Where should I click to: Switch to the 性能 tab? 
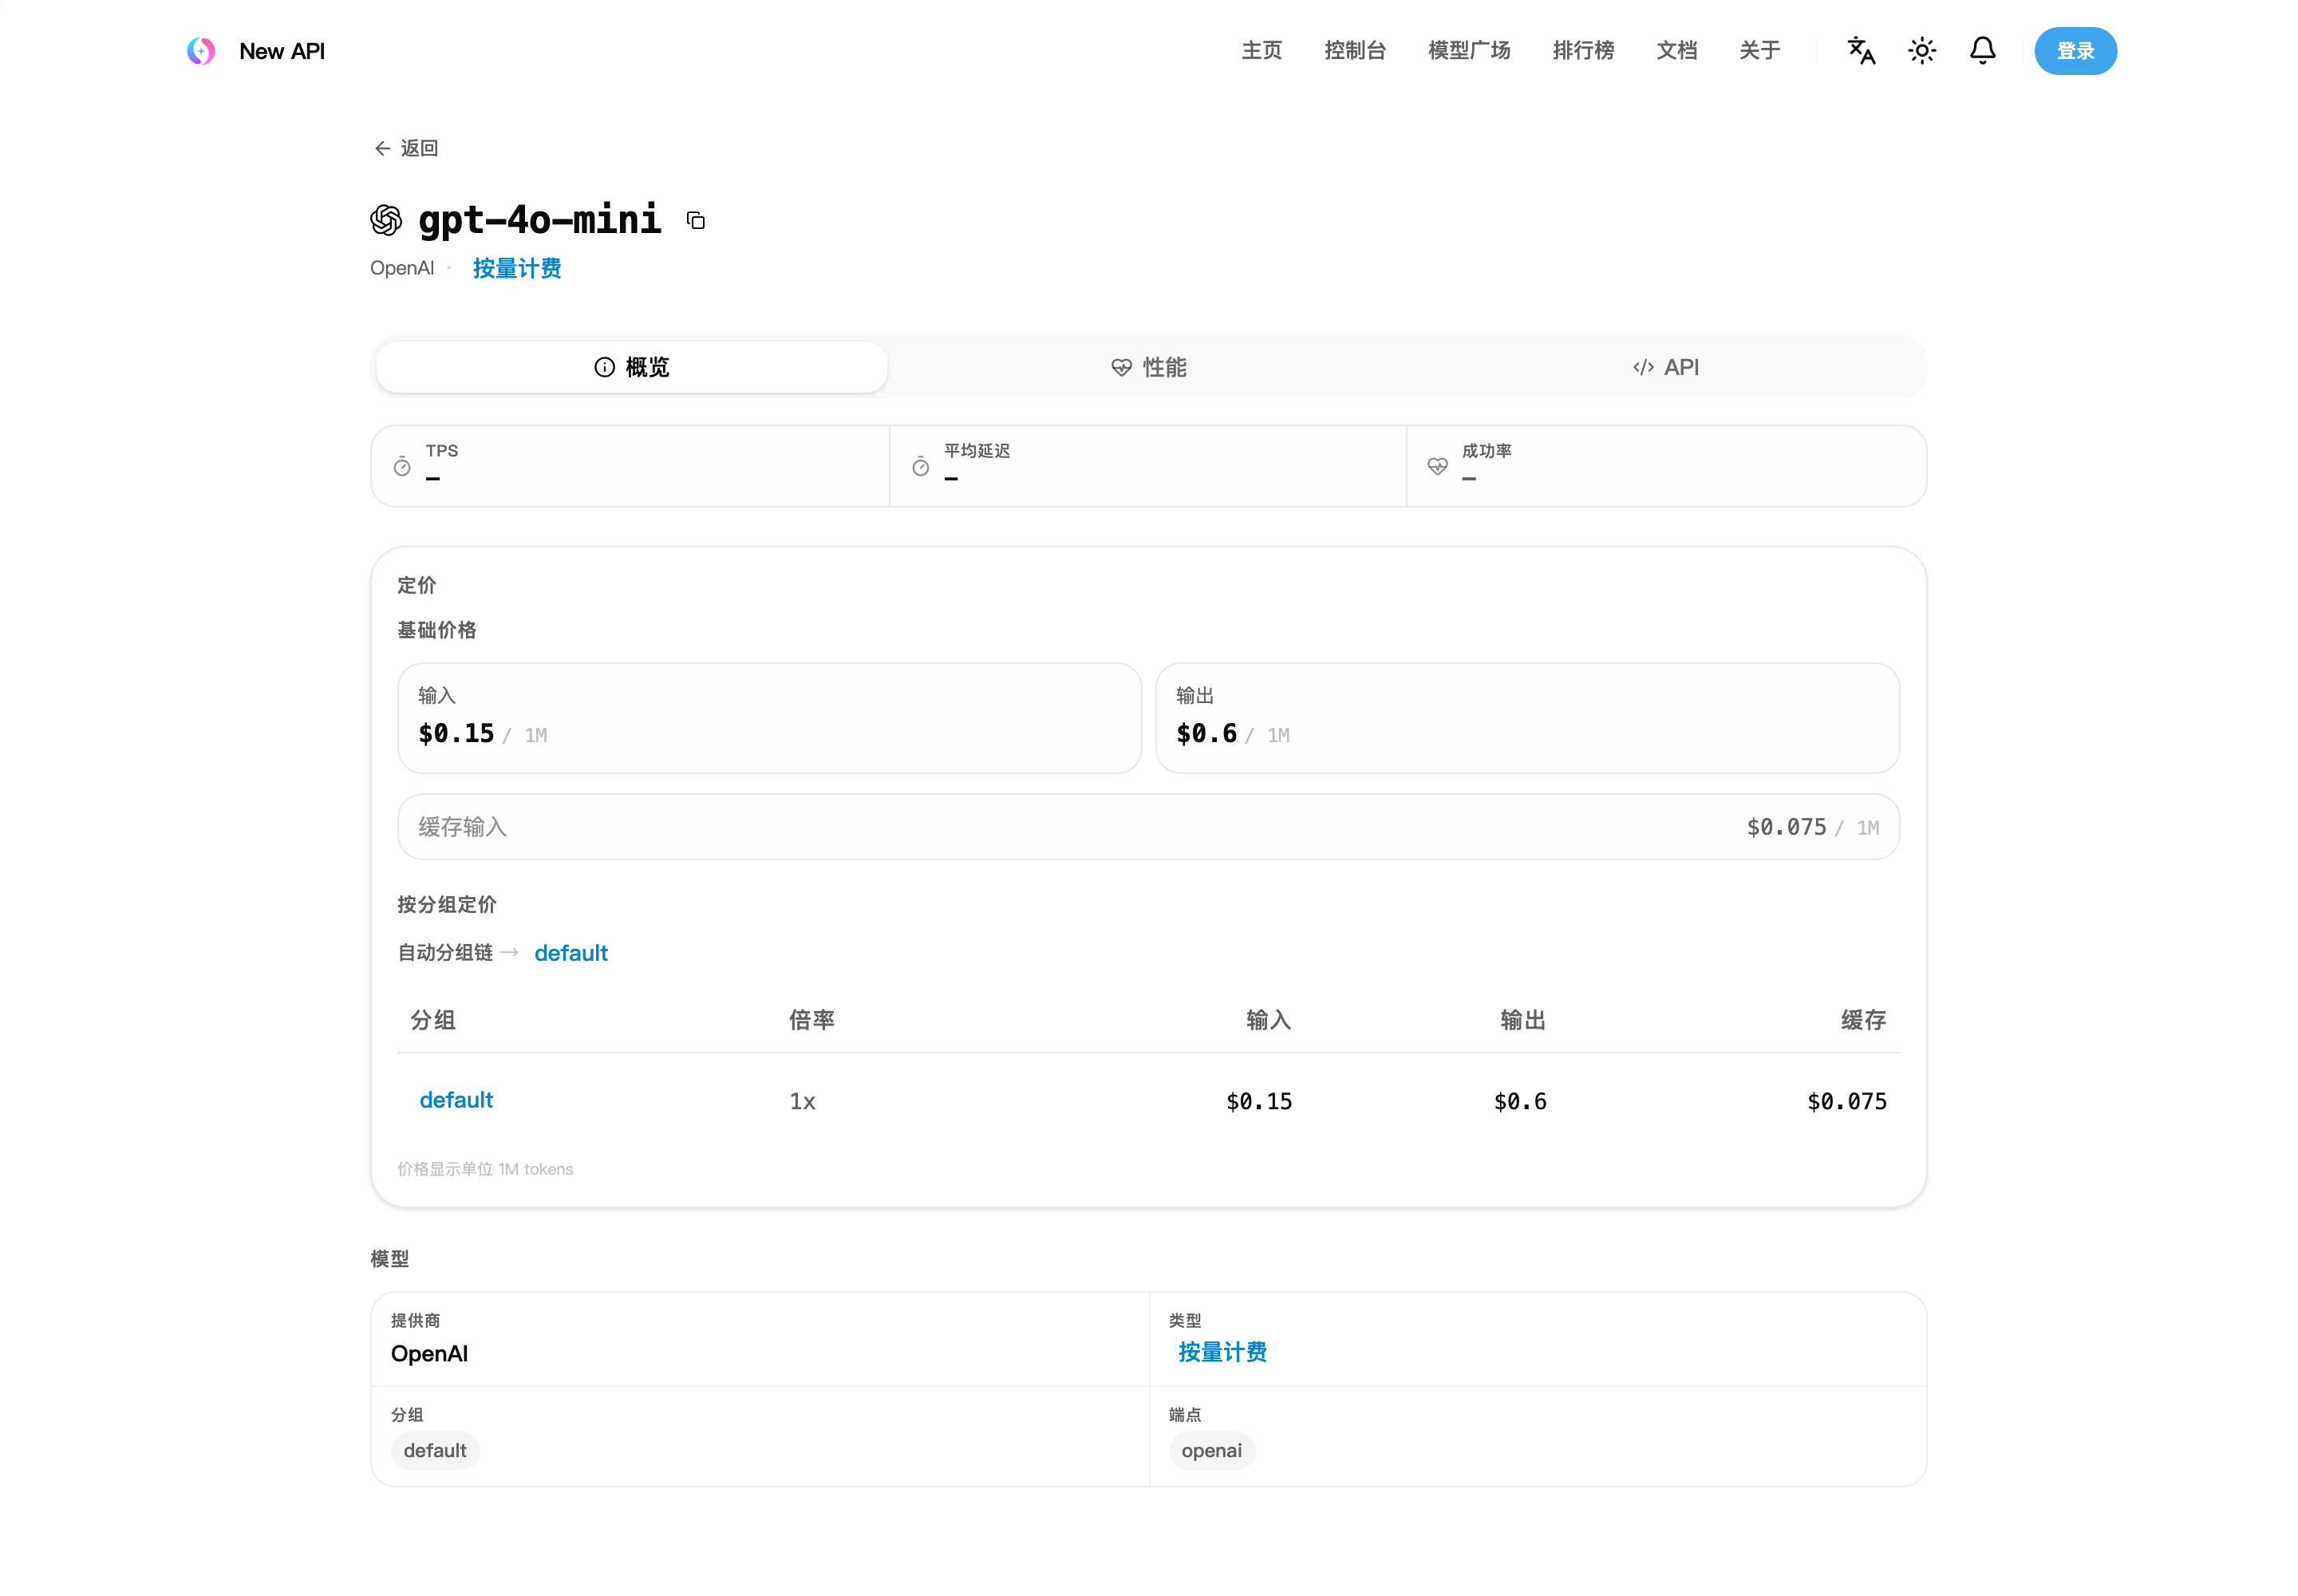(1149, 367)
